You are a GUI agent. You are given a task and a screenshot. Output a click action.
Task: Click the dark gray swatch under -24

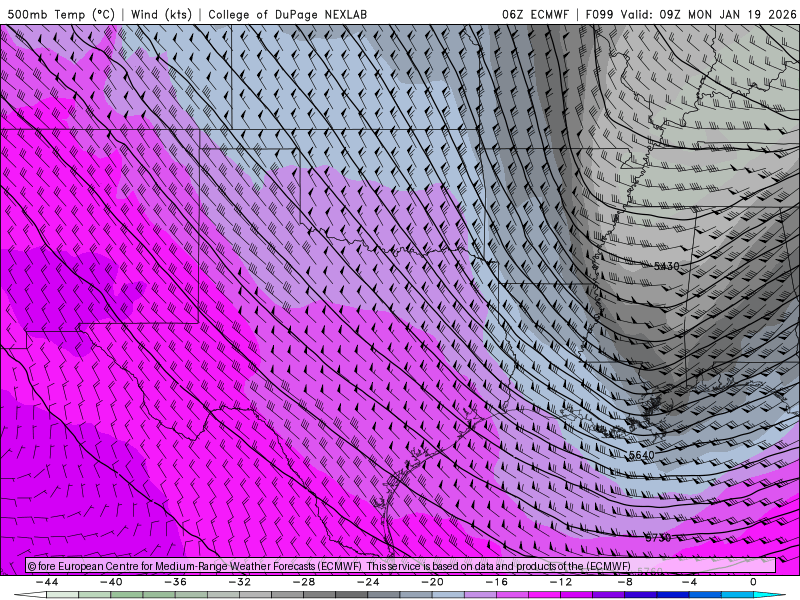click(352, 595)
